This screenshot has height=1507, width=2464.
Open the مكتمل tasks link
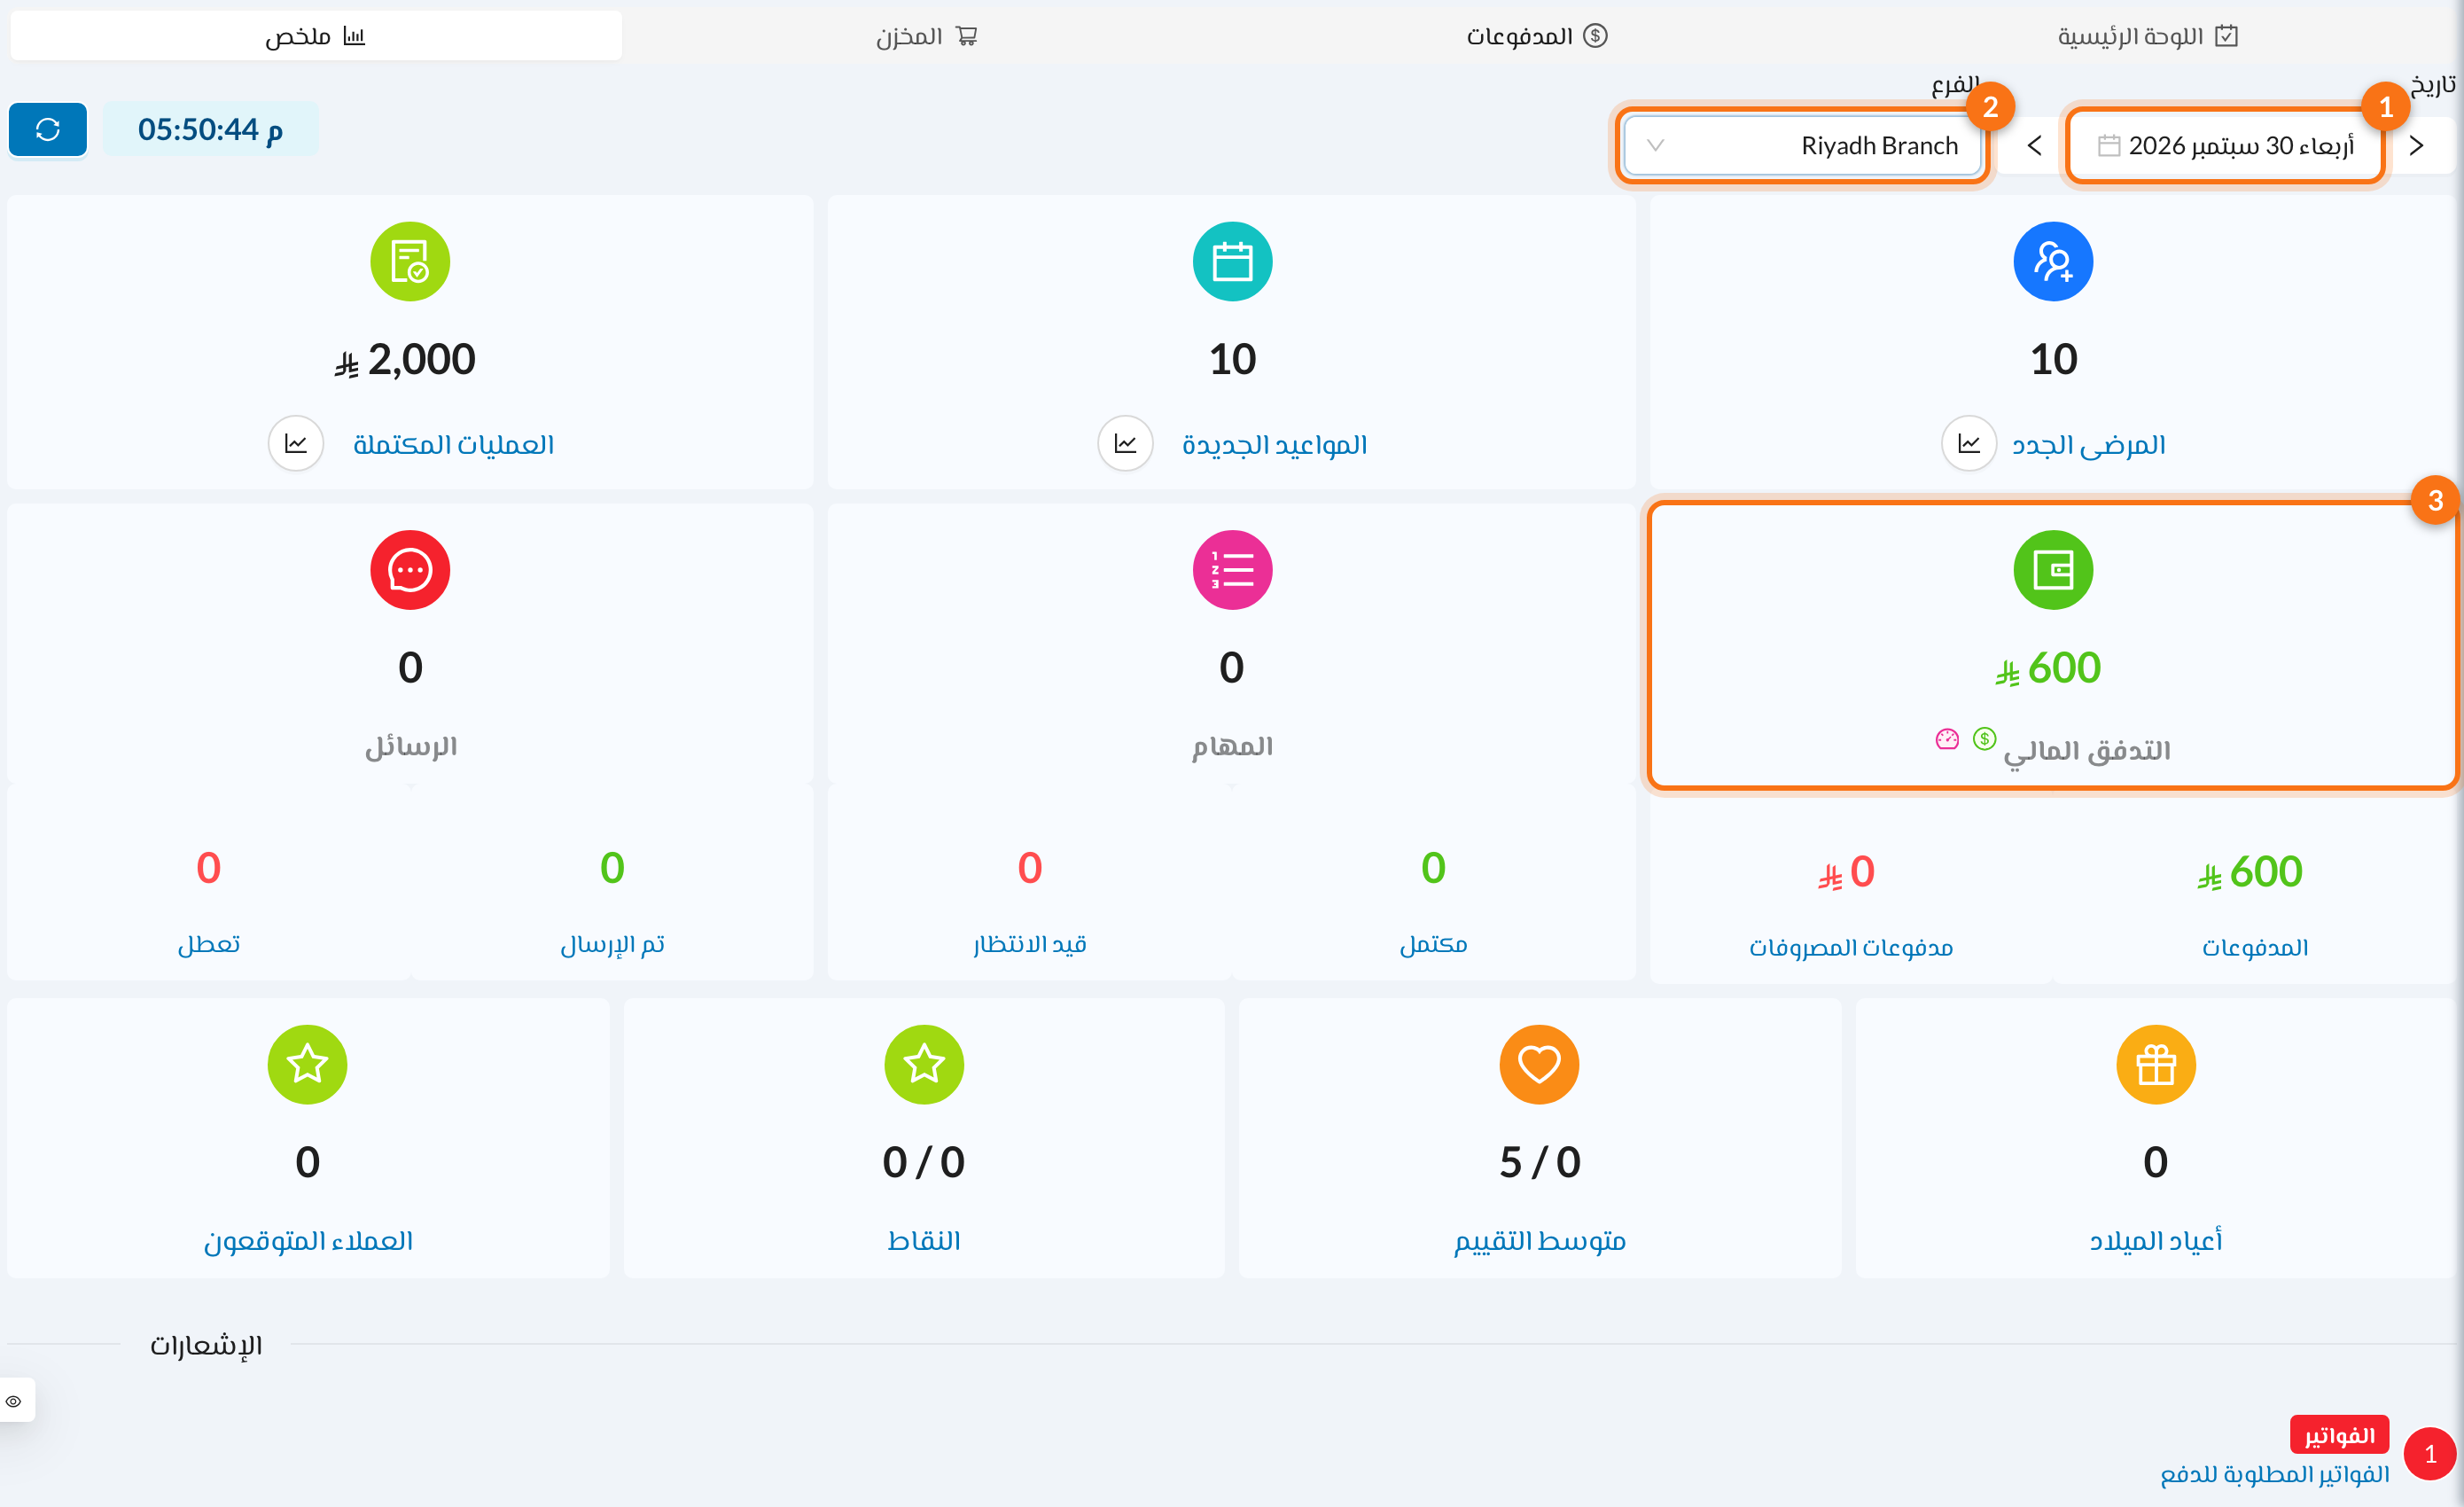pos(1433,944)
